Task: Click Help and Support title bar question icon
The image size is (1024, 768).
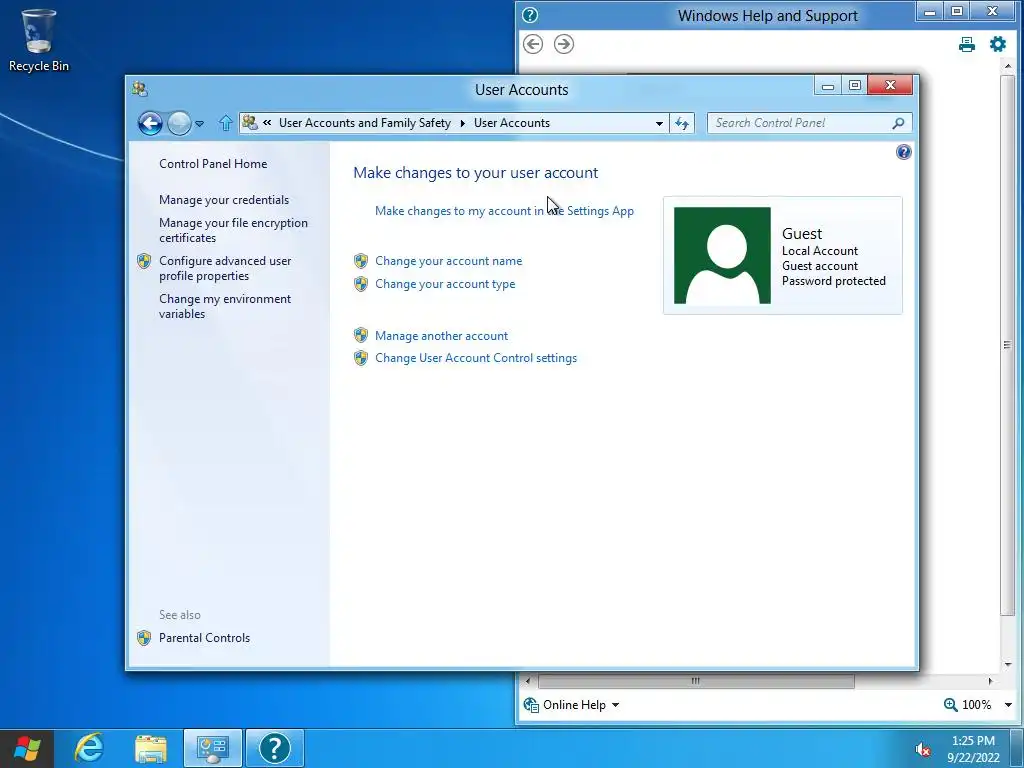Action: coord(530,14)
